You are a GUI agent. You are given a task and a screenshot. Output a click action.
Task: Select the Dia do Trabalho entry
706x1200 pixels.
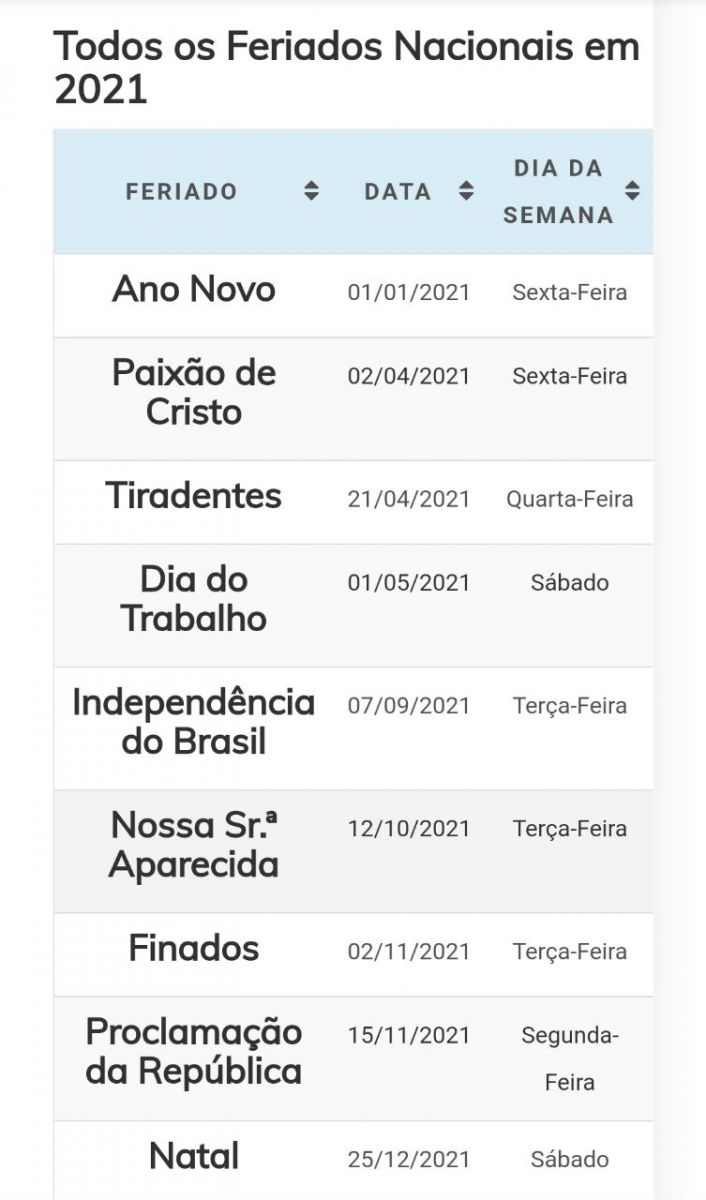(x=194, y=599)
